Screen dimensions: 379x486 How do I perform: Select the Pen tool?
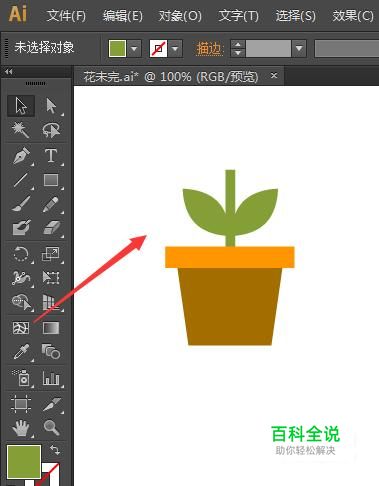tap(21, 155)
